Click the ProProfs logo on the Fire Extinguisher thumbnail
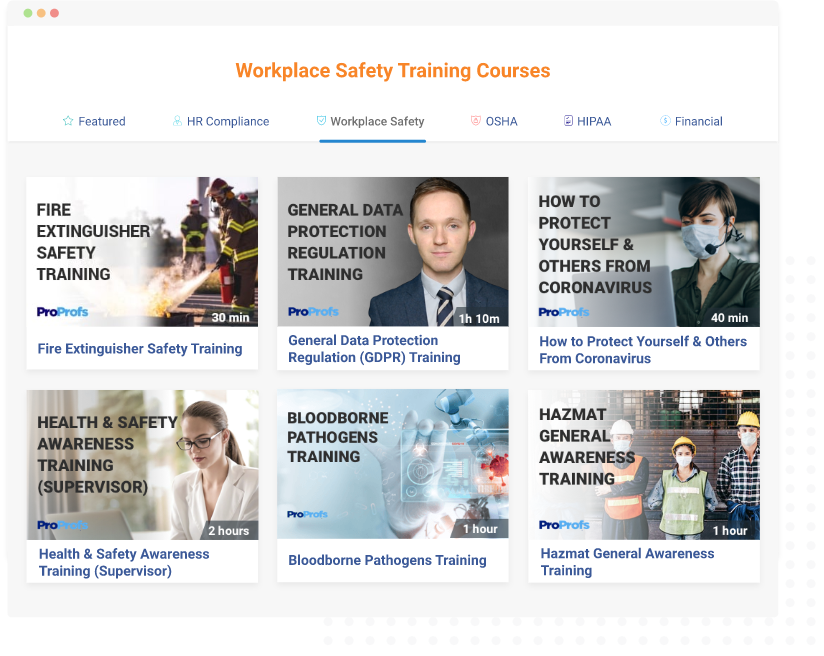Viewport: 824px width, 656px height. point(62,312)
